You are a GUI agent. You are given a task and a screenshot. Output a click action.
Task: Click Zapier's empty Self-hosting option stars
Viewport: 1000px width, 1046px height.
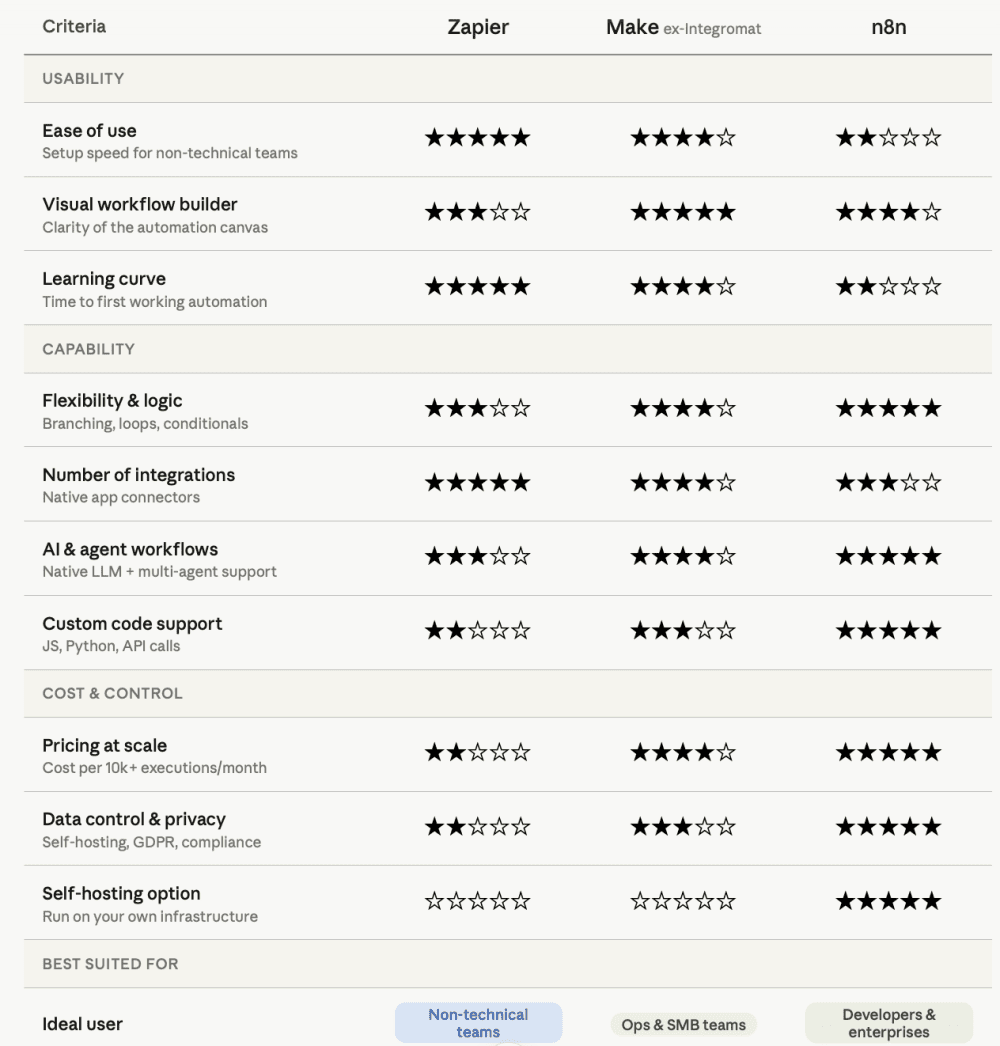coord(478,901)
